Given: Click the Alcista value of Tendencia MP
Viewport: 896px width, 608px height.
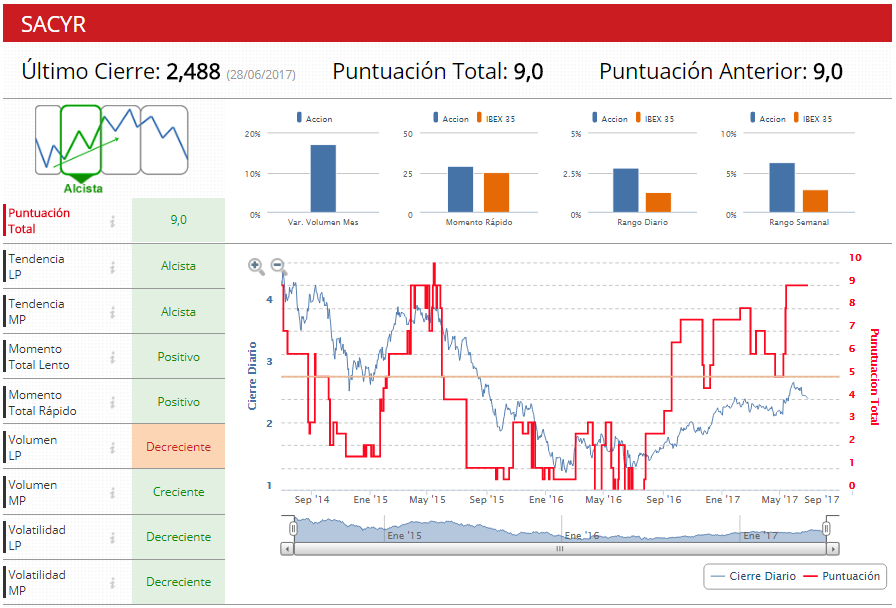Looking at the screenshot, I should pyautogui.click(x=178, y=312).
